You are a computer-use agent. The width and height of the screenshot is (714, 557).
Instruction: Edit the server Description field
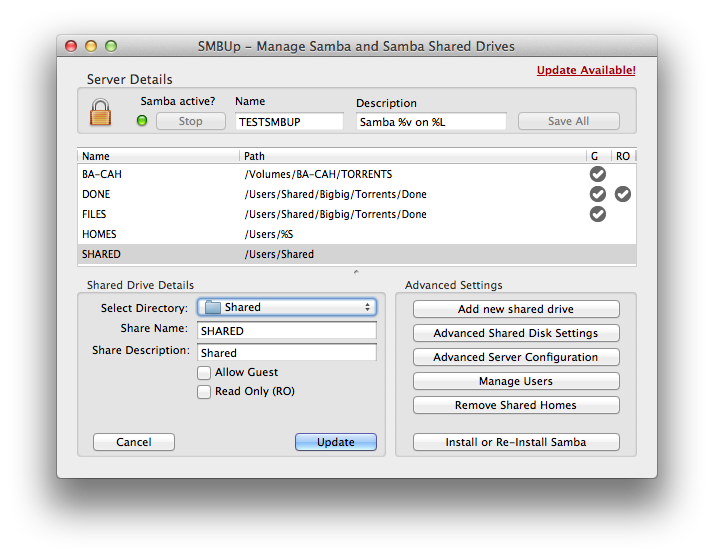point(431,122)
